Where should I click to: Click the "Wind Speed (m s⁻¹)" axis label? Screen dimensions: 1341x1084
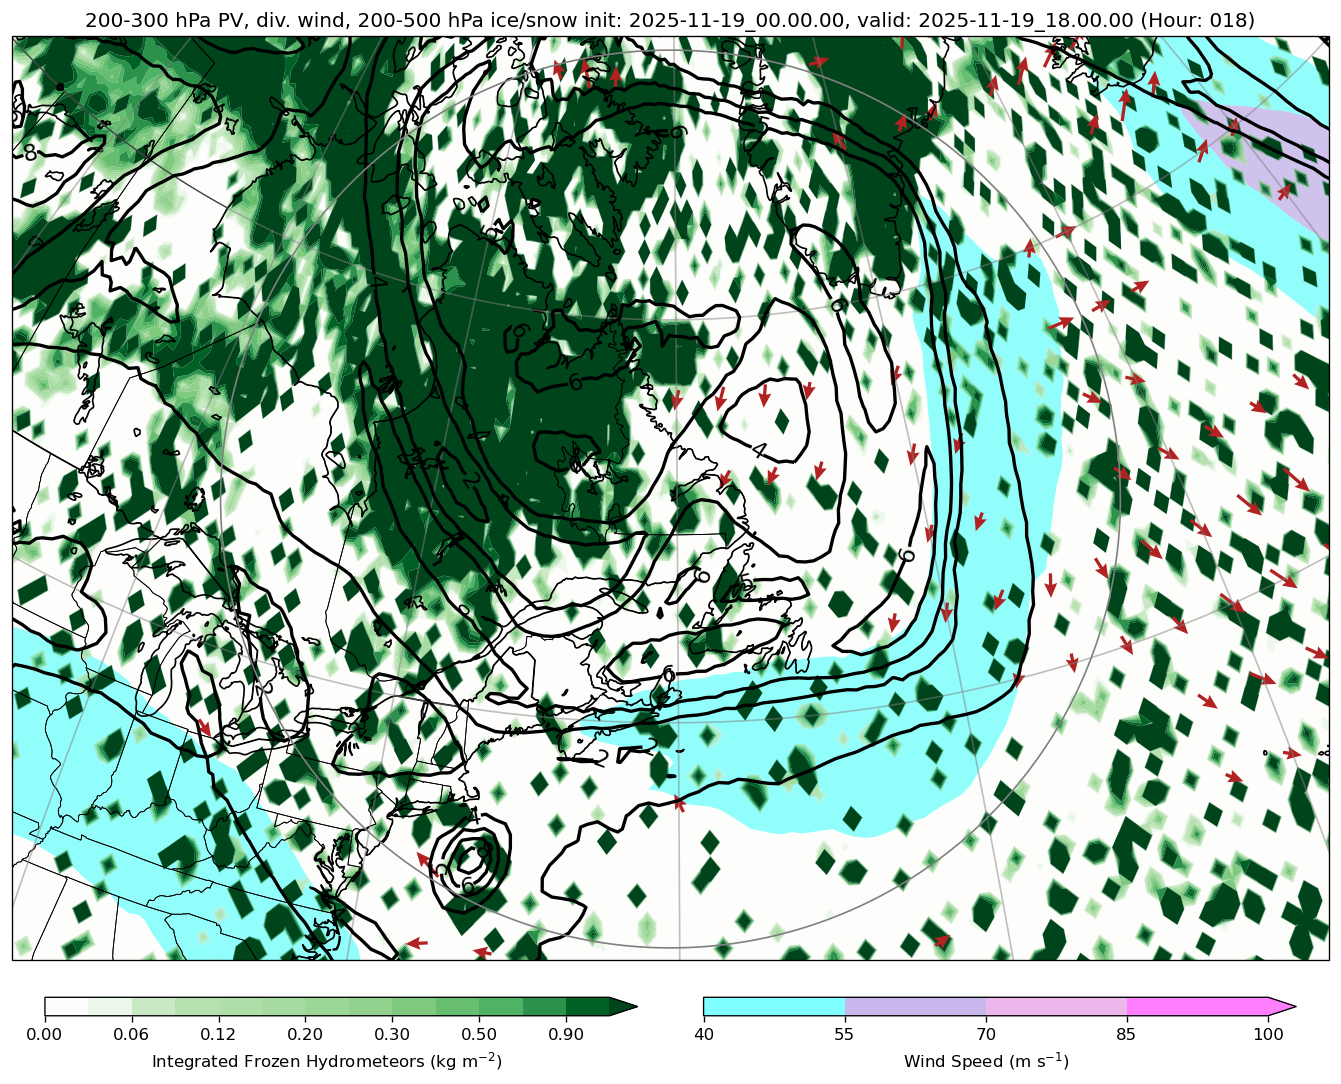point(986,1060)
